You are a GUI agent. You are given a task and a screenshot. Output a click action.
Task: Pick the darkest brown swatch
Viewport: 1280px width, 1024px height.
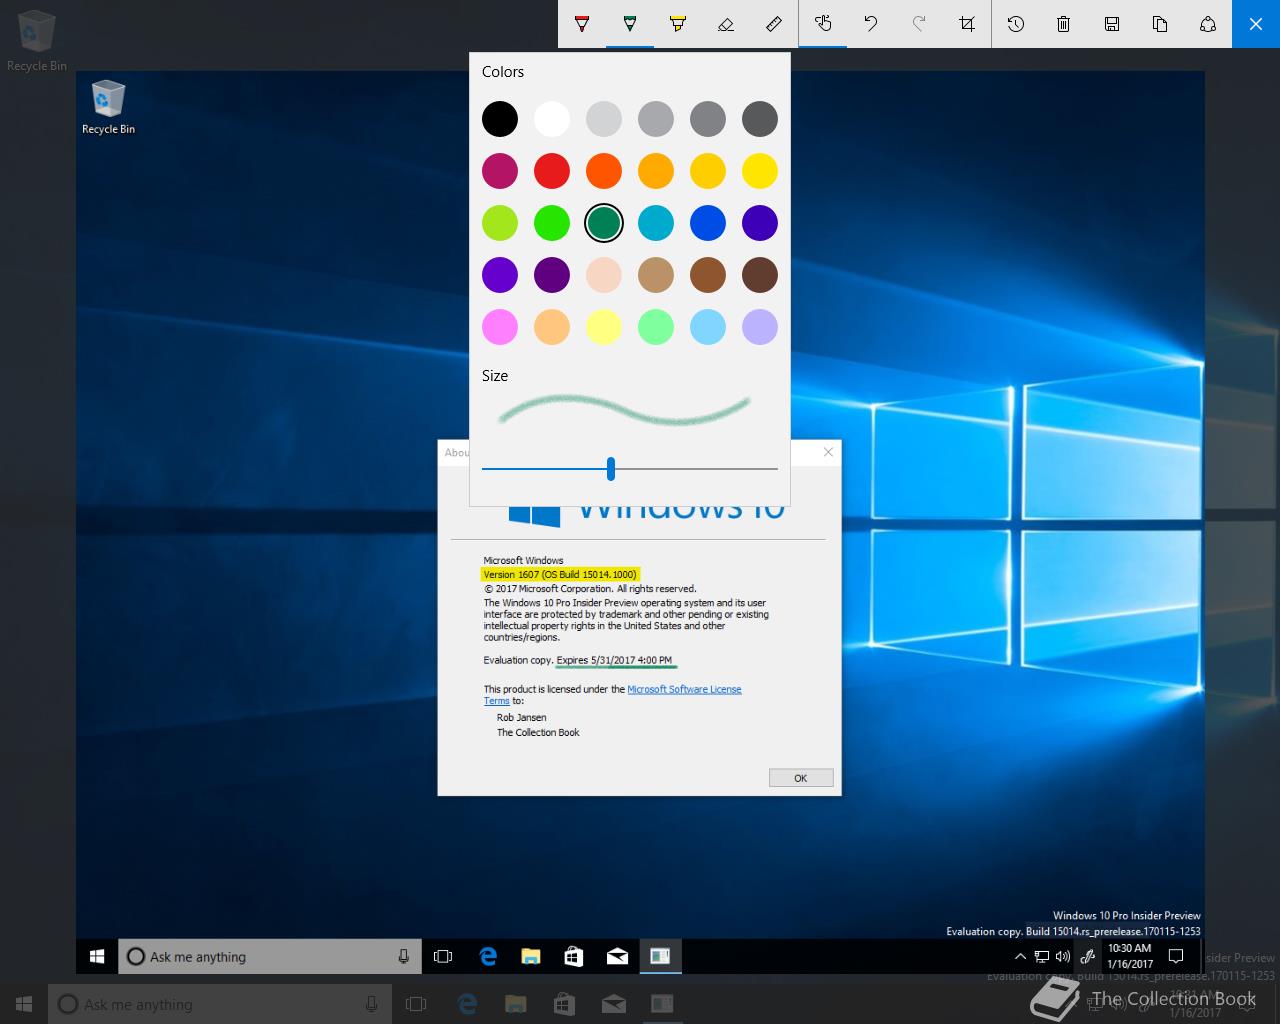point(760,275)
